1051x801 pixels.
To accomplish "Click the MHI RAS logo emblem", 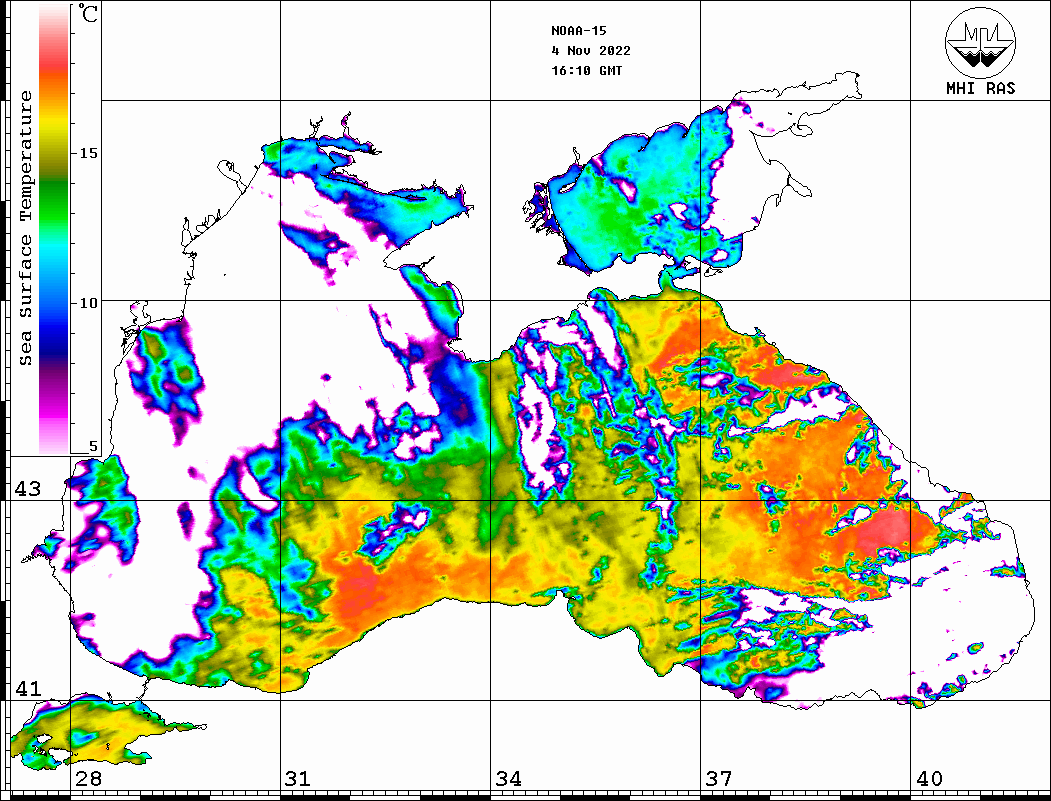I will [981, 42].
